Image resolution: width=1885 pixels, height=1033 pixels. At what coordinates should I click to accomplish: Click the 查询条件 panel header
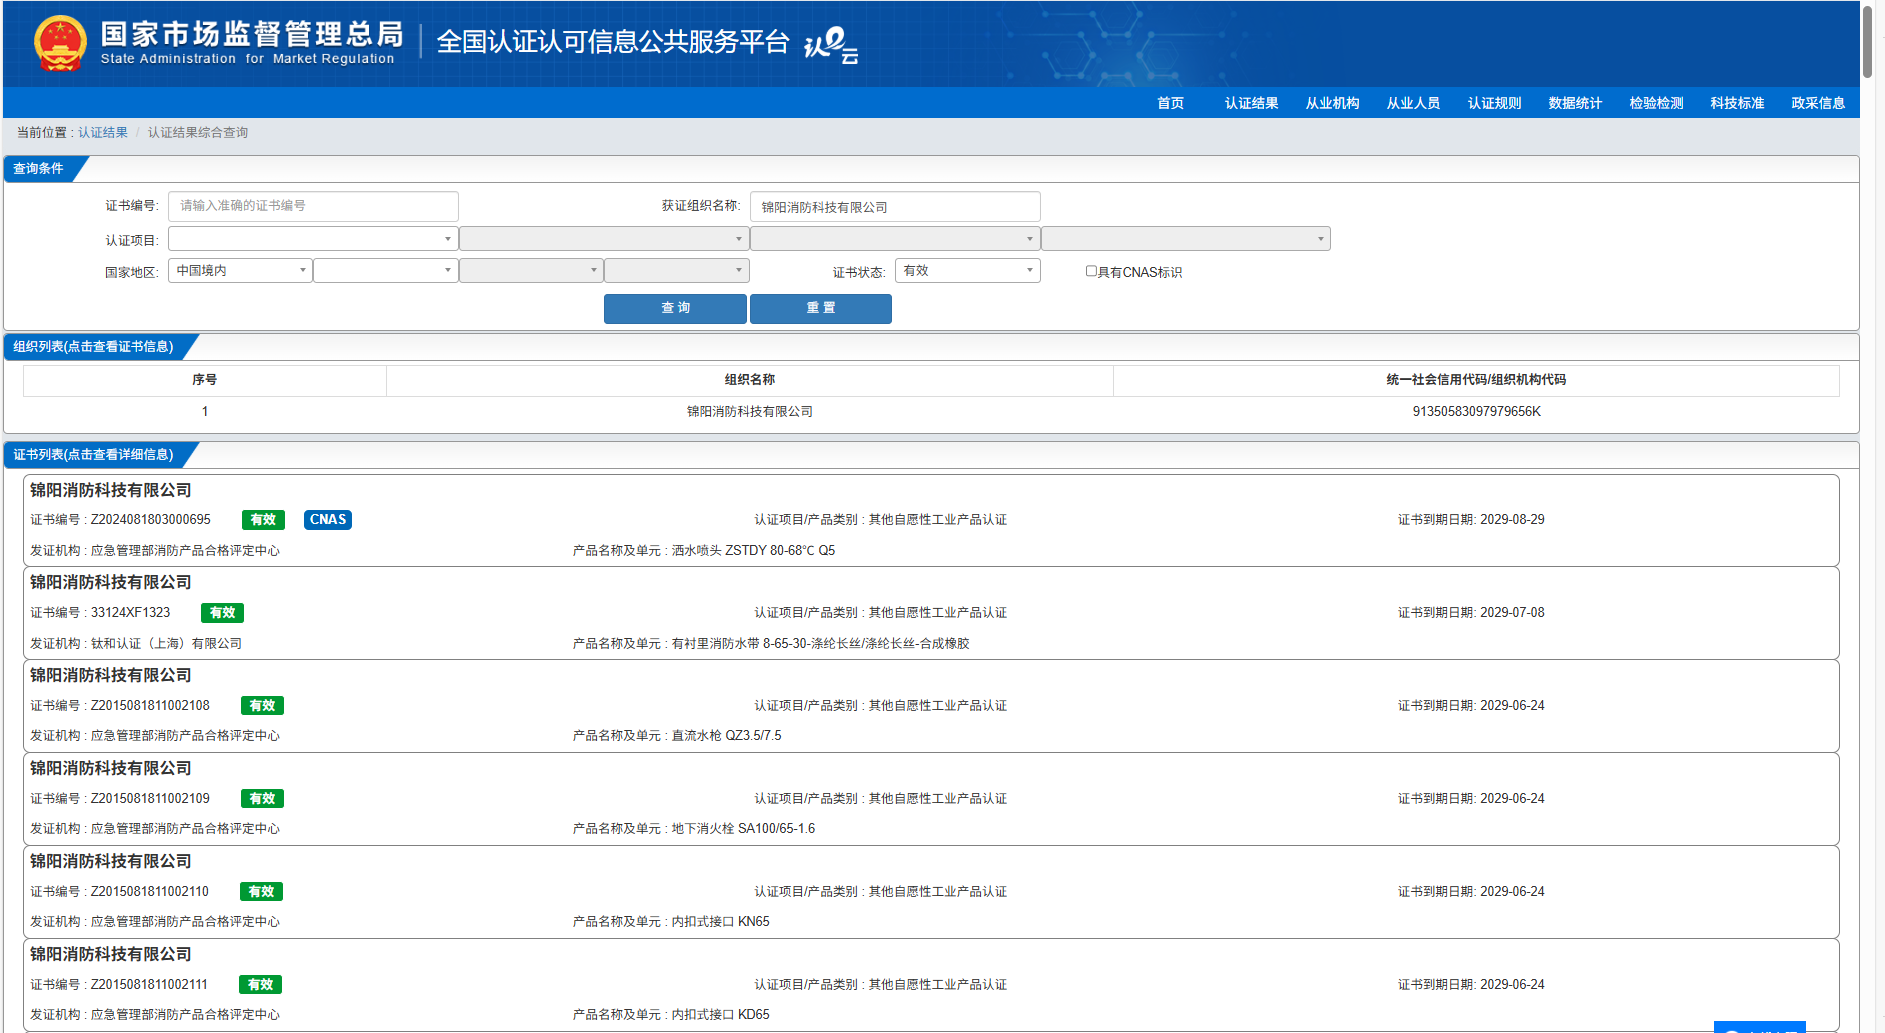(x=38, y=169)
